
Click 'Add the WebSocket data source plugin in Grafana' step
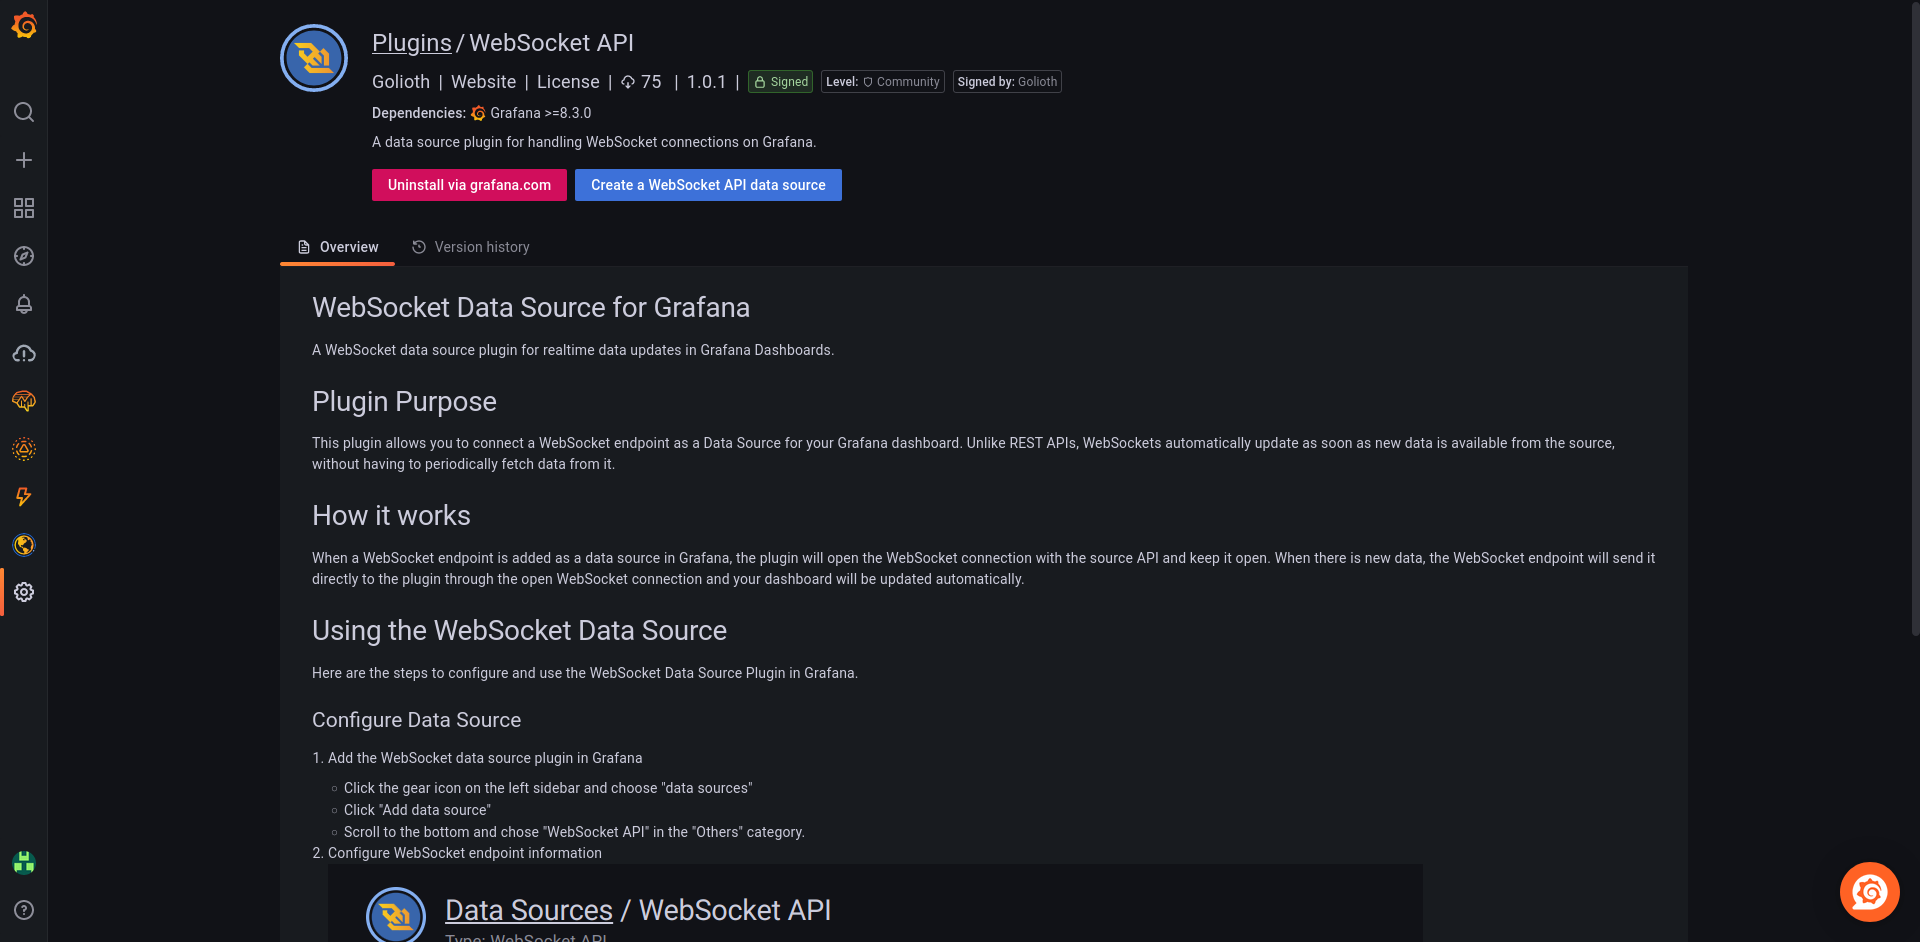[485, 758]
